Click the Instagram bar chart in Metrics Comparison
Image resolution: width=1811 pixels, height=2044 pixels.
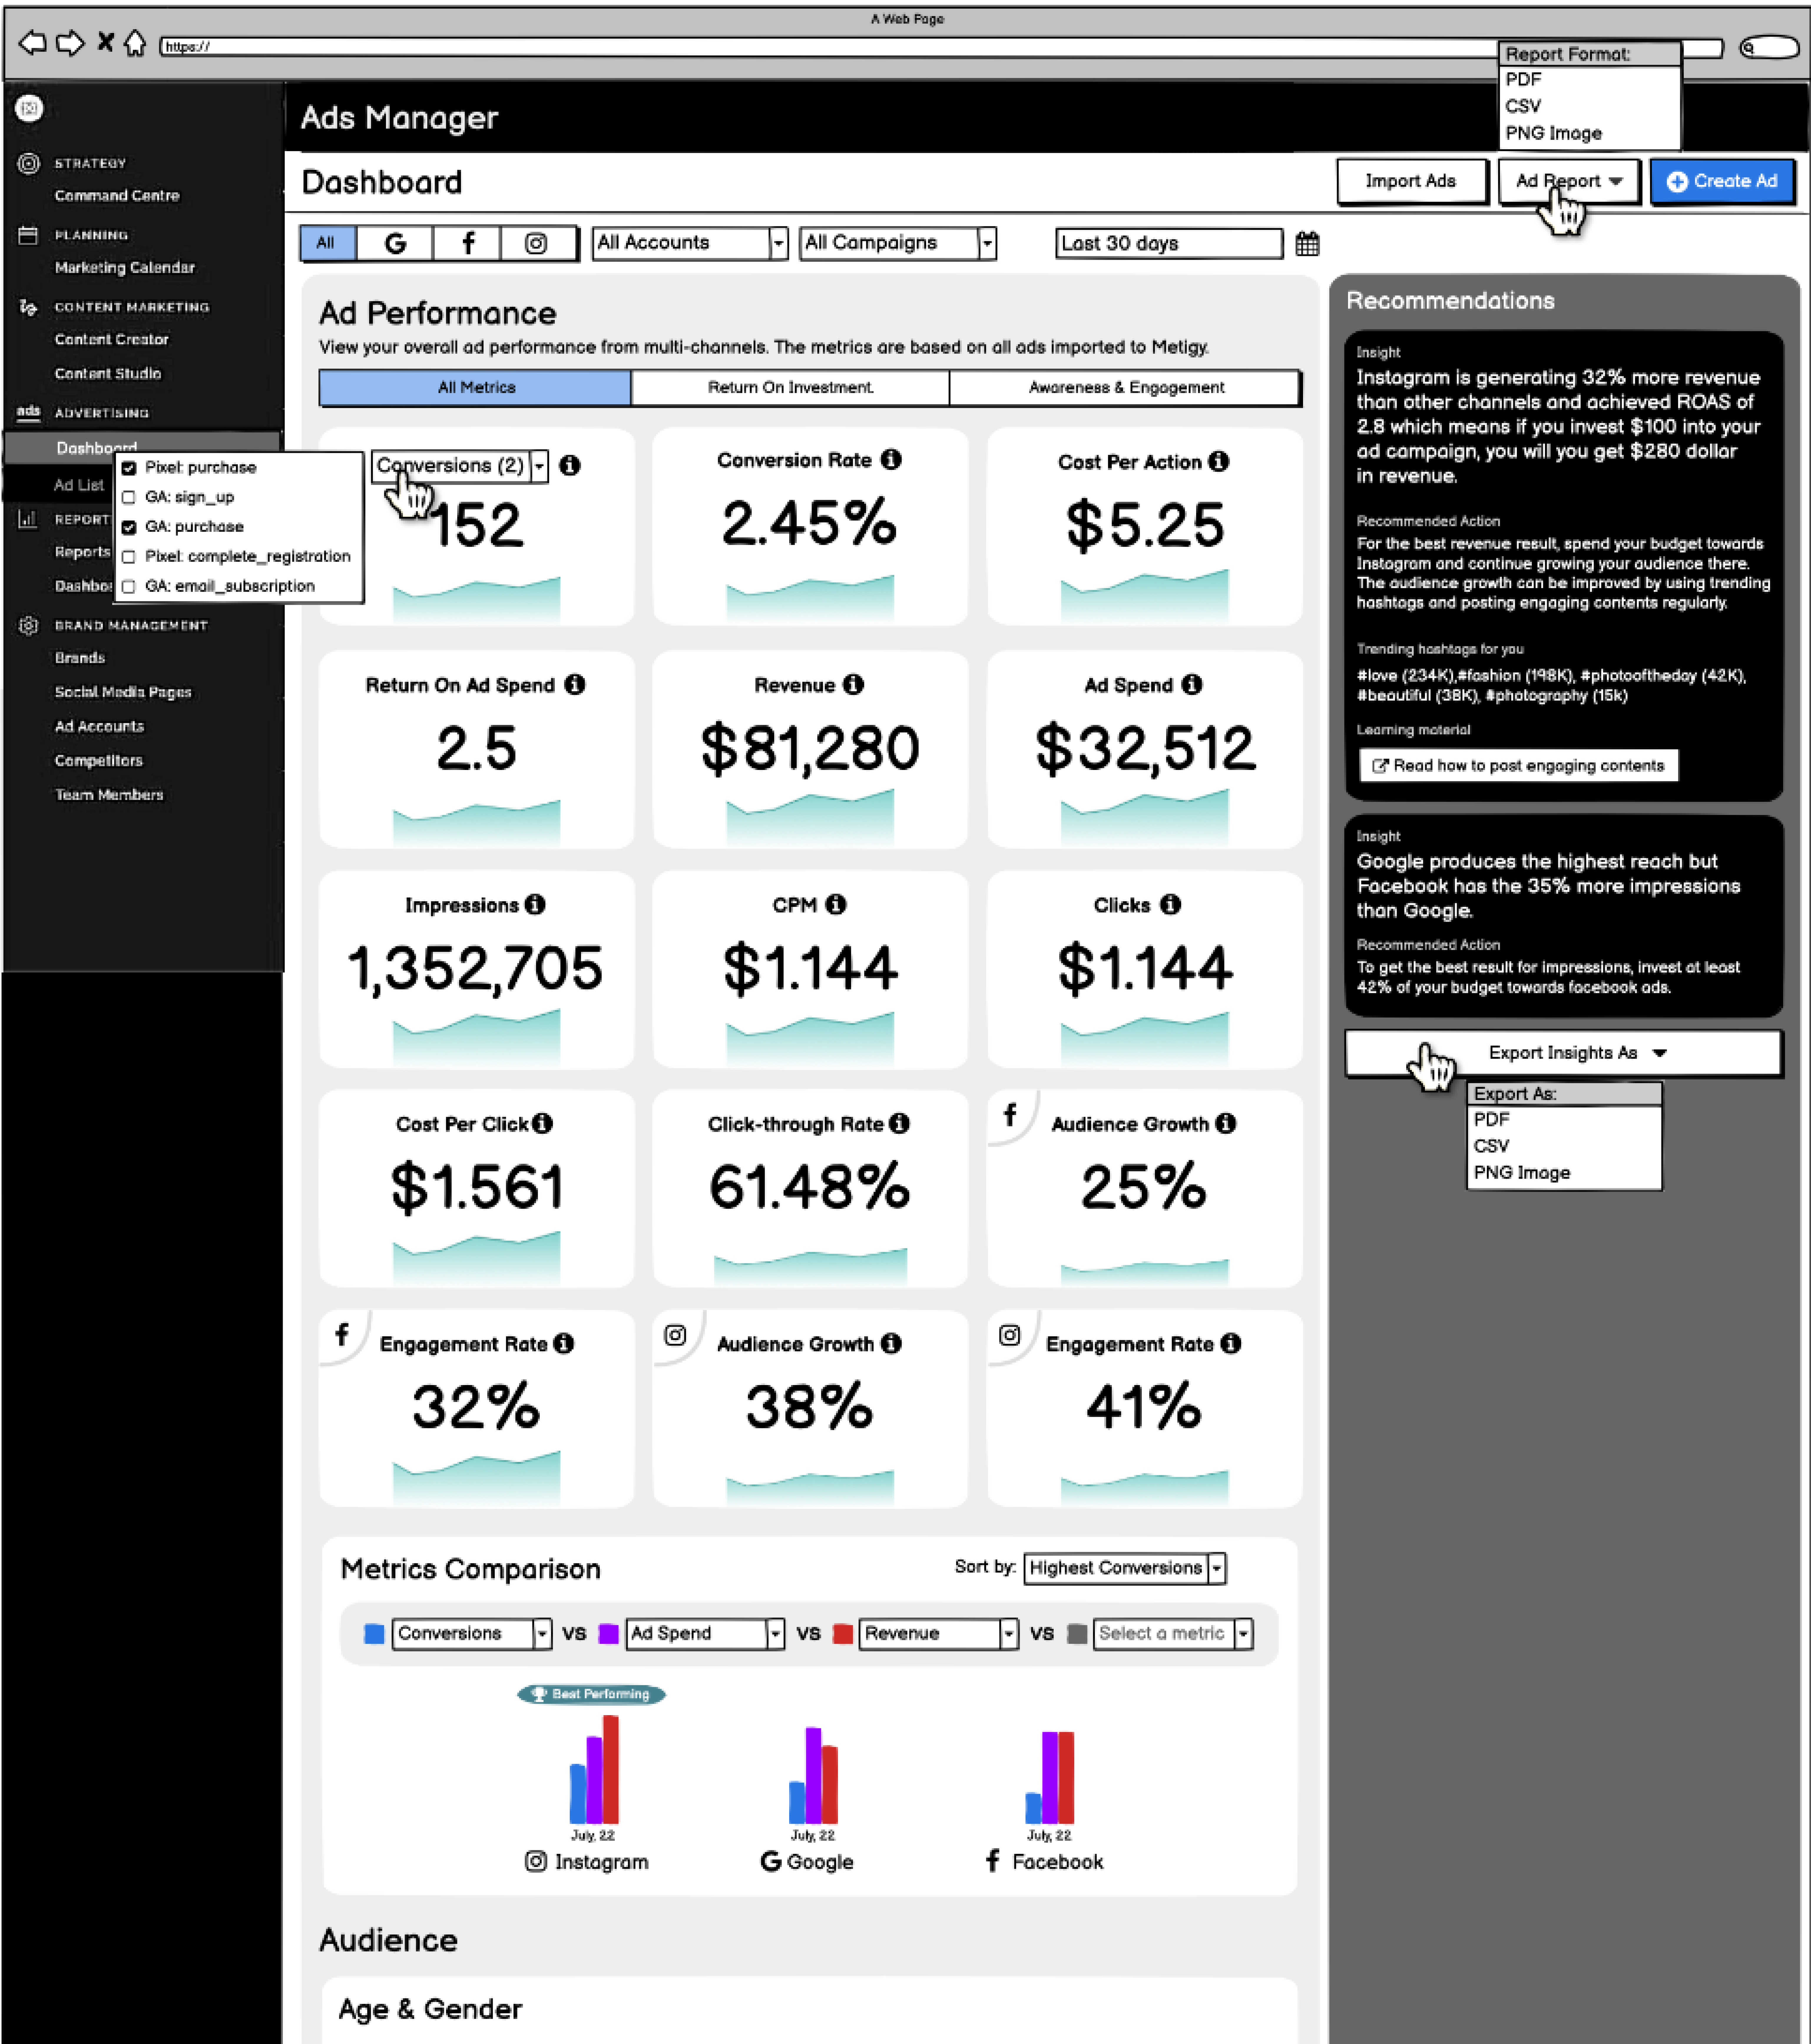(594, 1770)
